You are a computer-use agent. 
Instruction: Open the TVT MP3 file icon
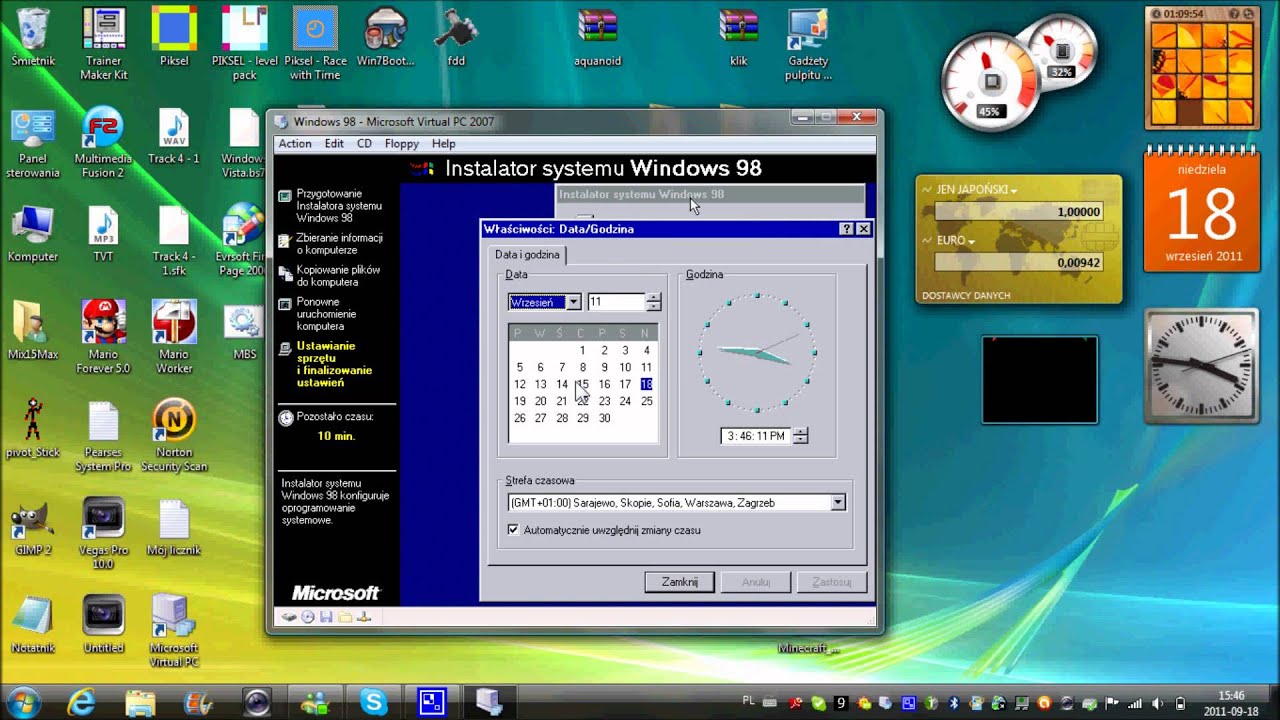[x=104, y=233]
